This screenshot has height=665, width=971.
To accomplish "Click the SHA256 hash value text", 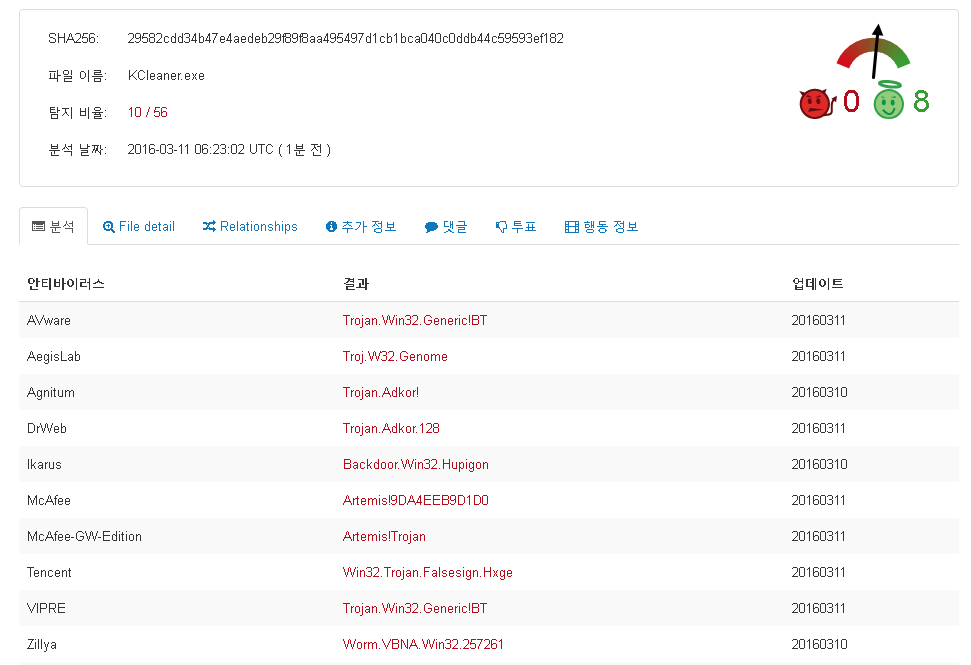I will tap(345, 39).
